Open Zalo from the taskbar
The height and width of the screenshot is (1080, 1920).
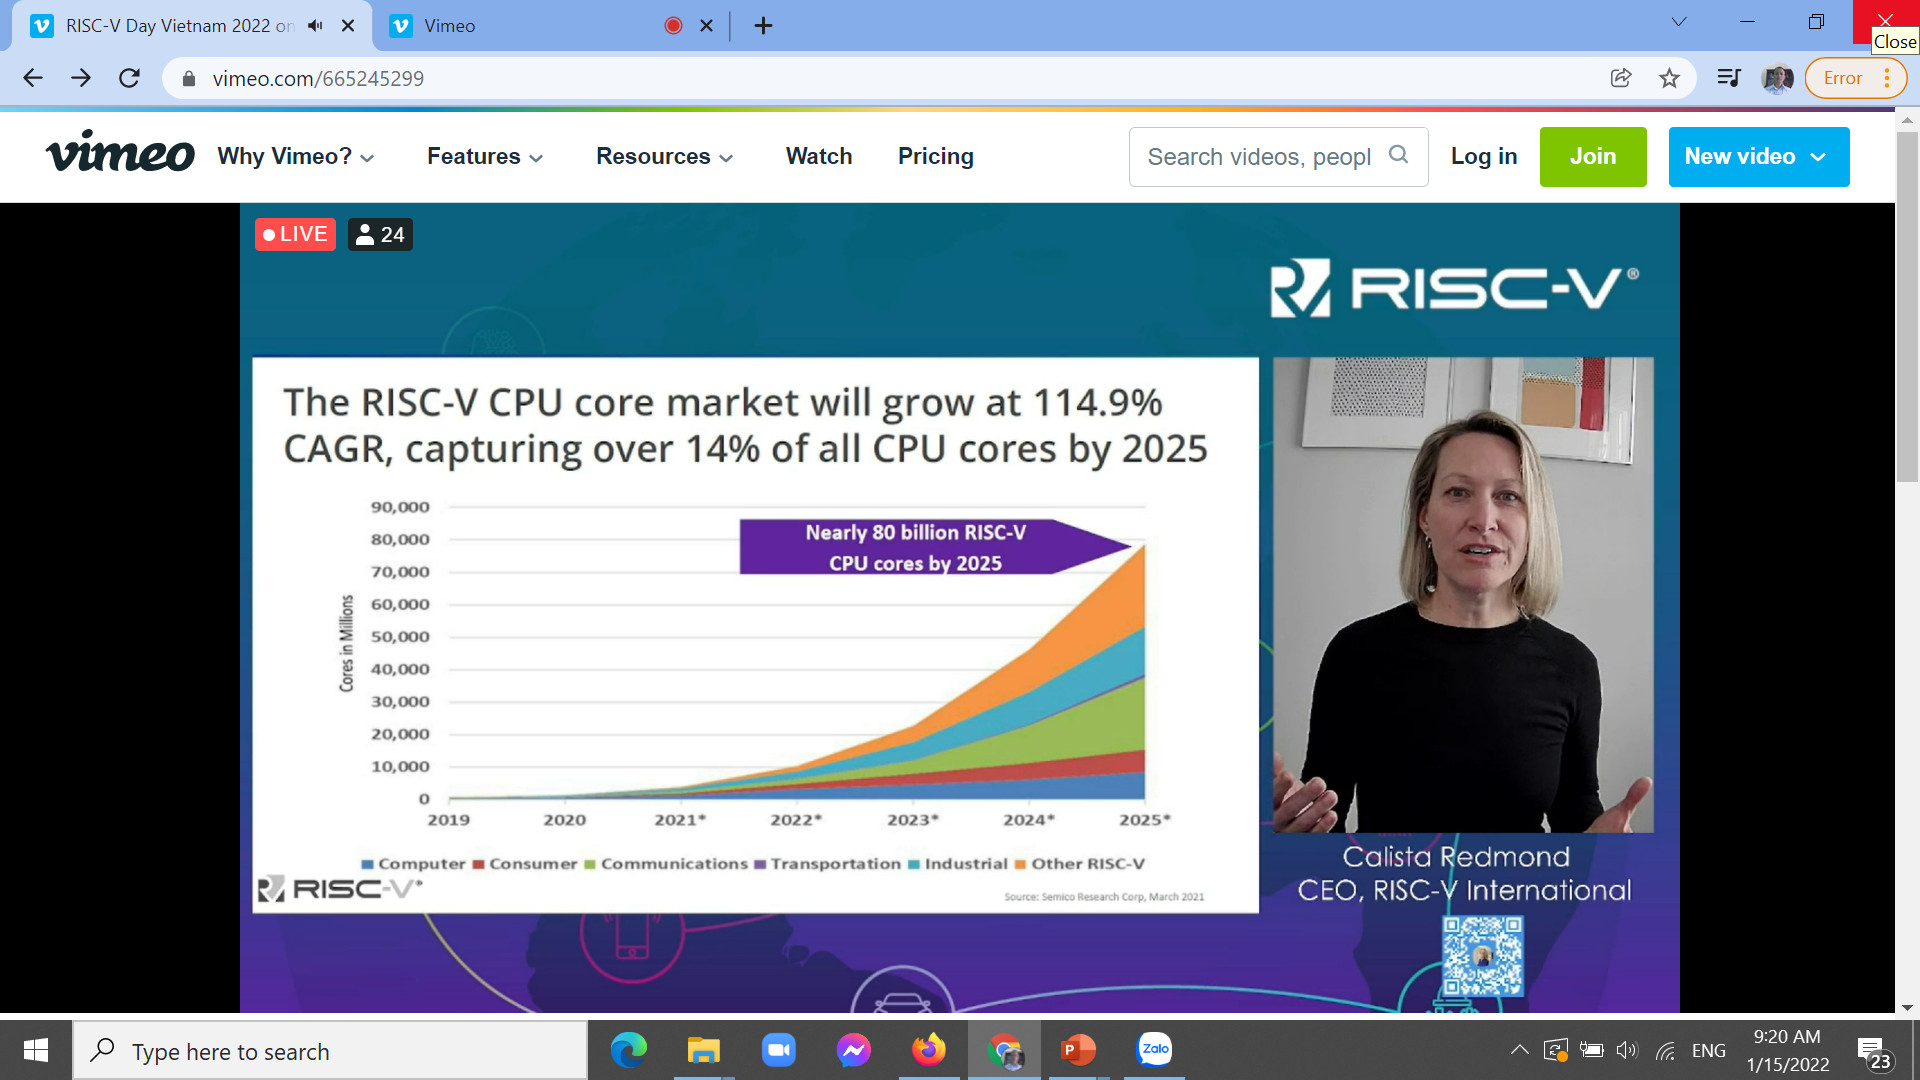[x=1155, y=1050]
